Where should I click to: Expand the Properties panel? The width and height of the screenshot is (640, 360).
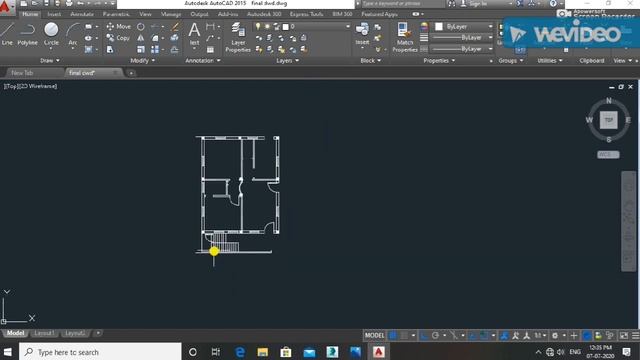tap(439, 60)
